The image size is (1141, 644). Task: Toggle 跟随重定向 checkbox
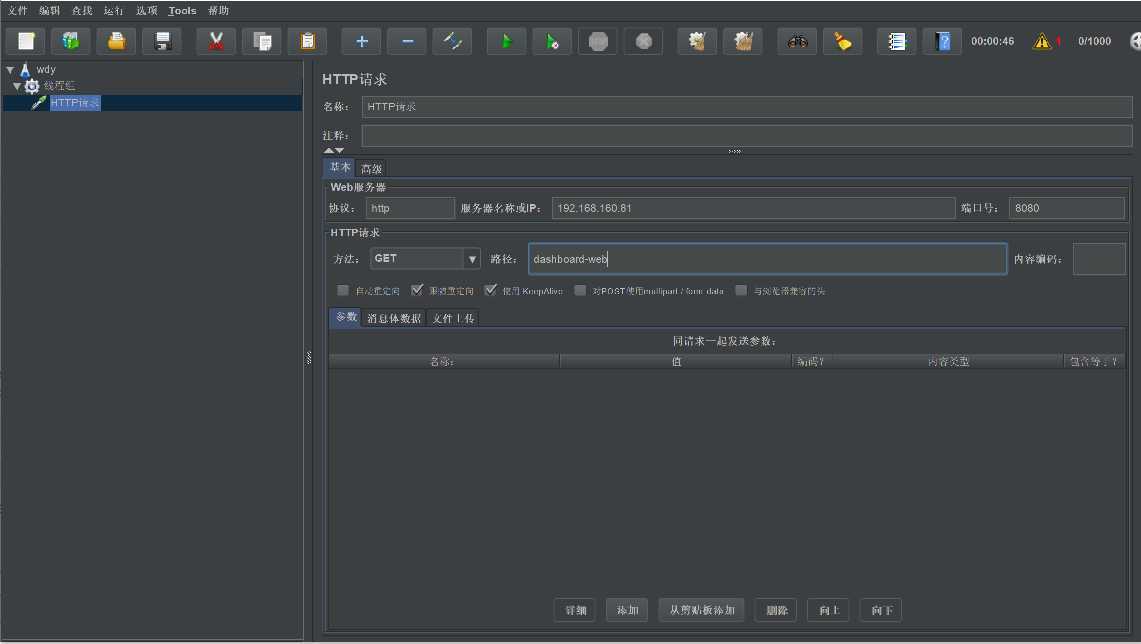coord(417,290)
